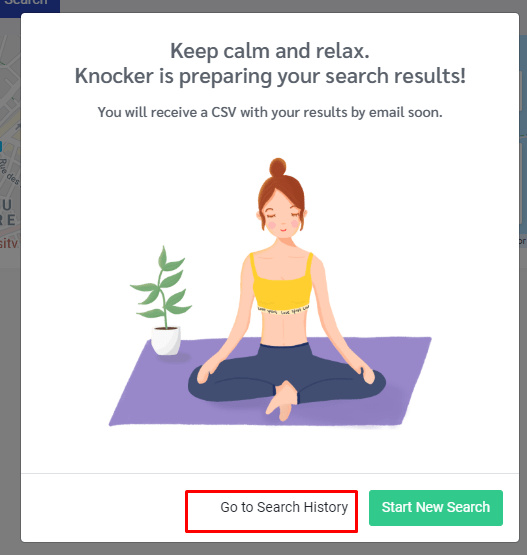Click the Go to Search History button
Viewport: 527px width, 555px height.
(271, 511)
